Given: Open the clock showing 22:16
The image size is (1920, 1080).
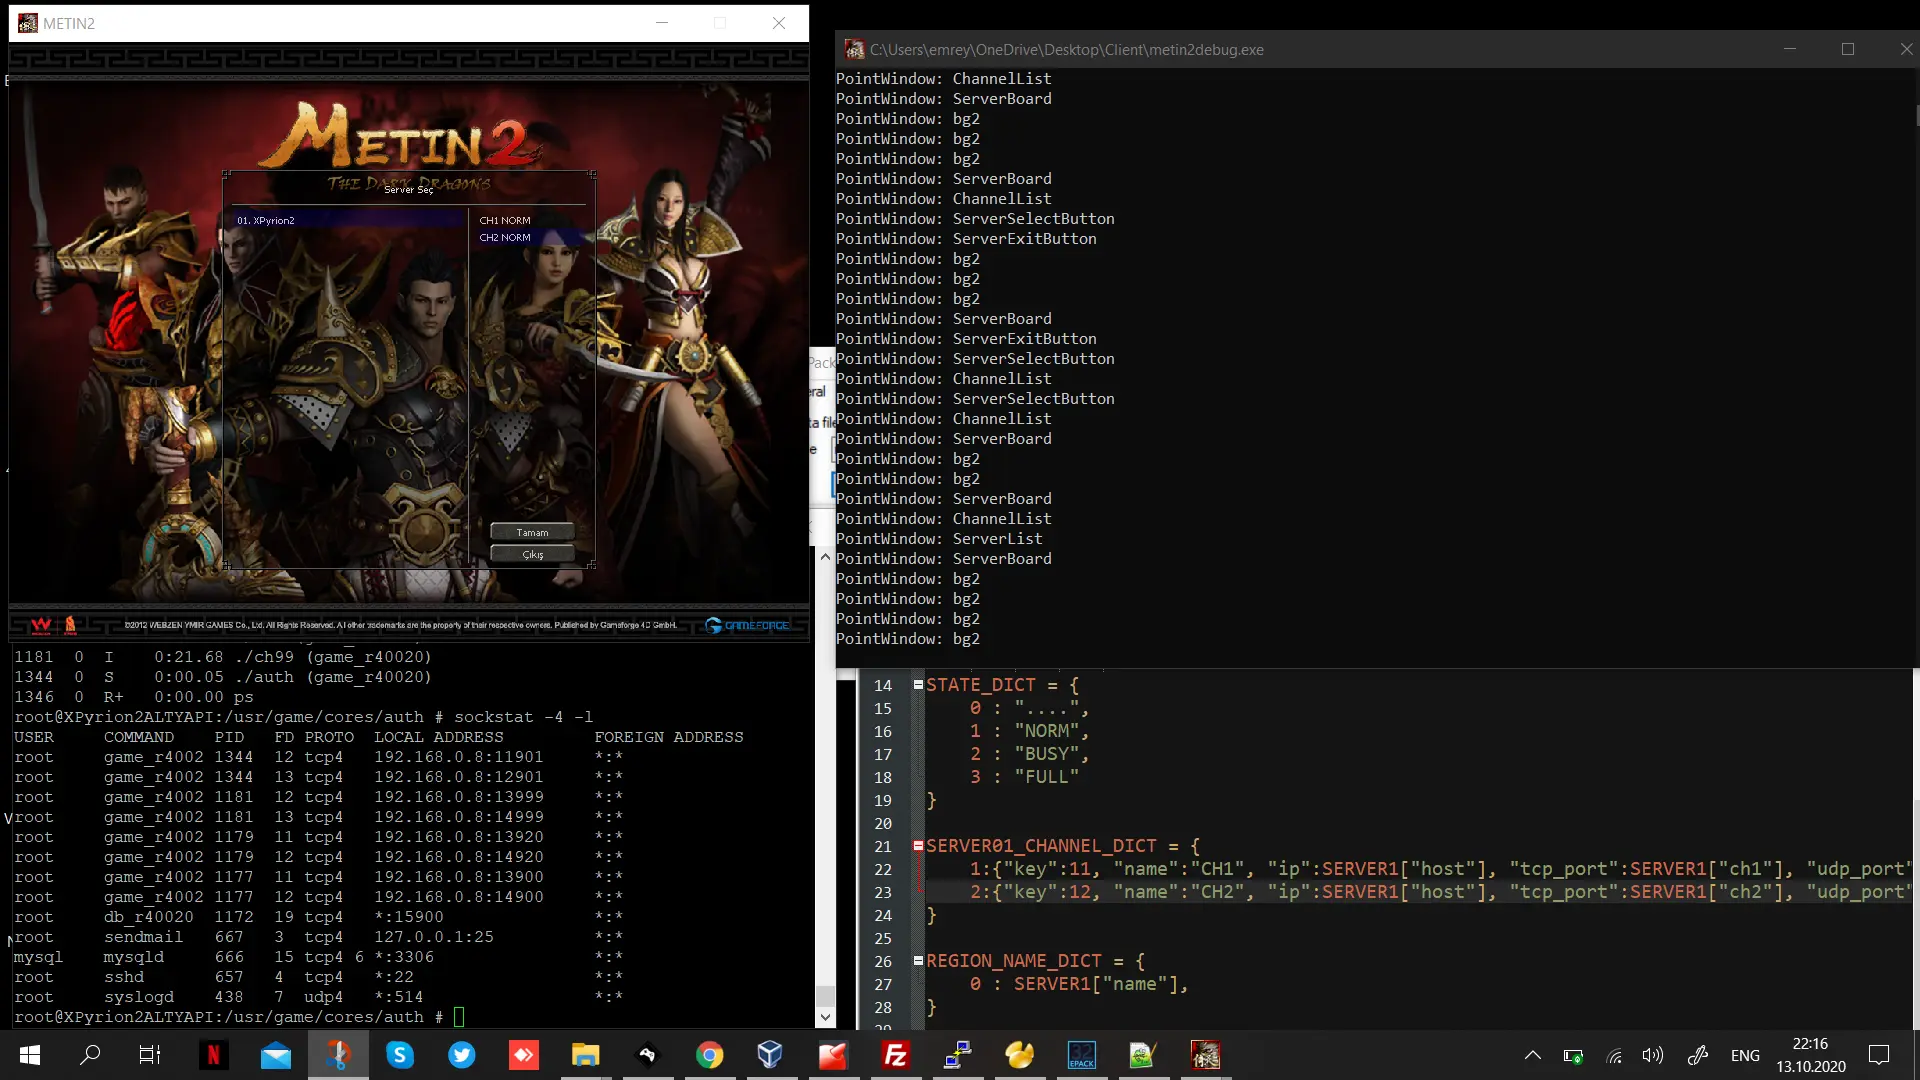Looking at the screenshot, I should click(1811, 1055).
